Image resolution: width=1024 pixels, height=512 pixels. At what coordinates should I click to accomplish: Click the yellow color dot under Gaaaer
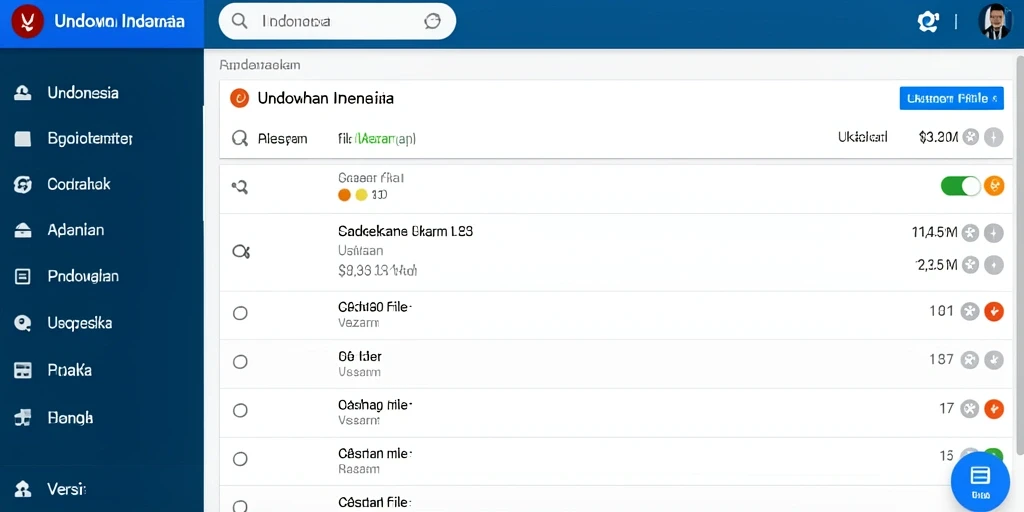pos(361,195)
